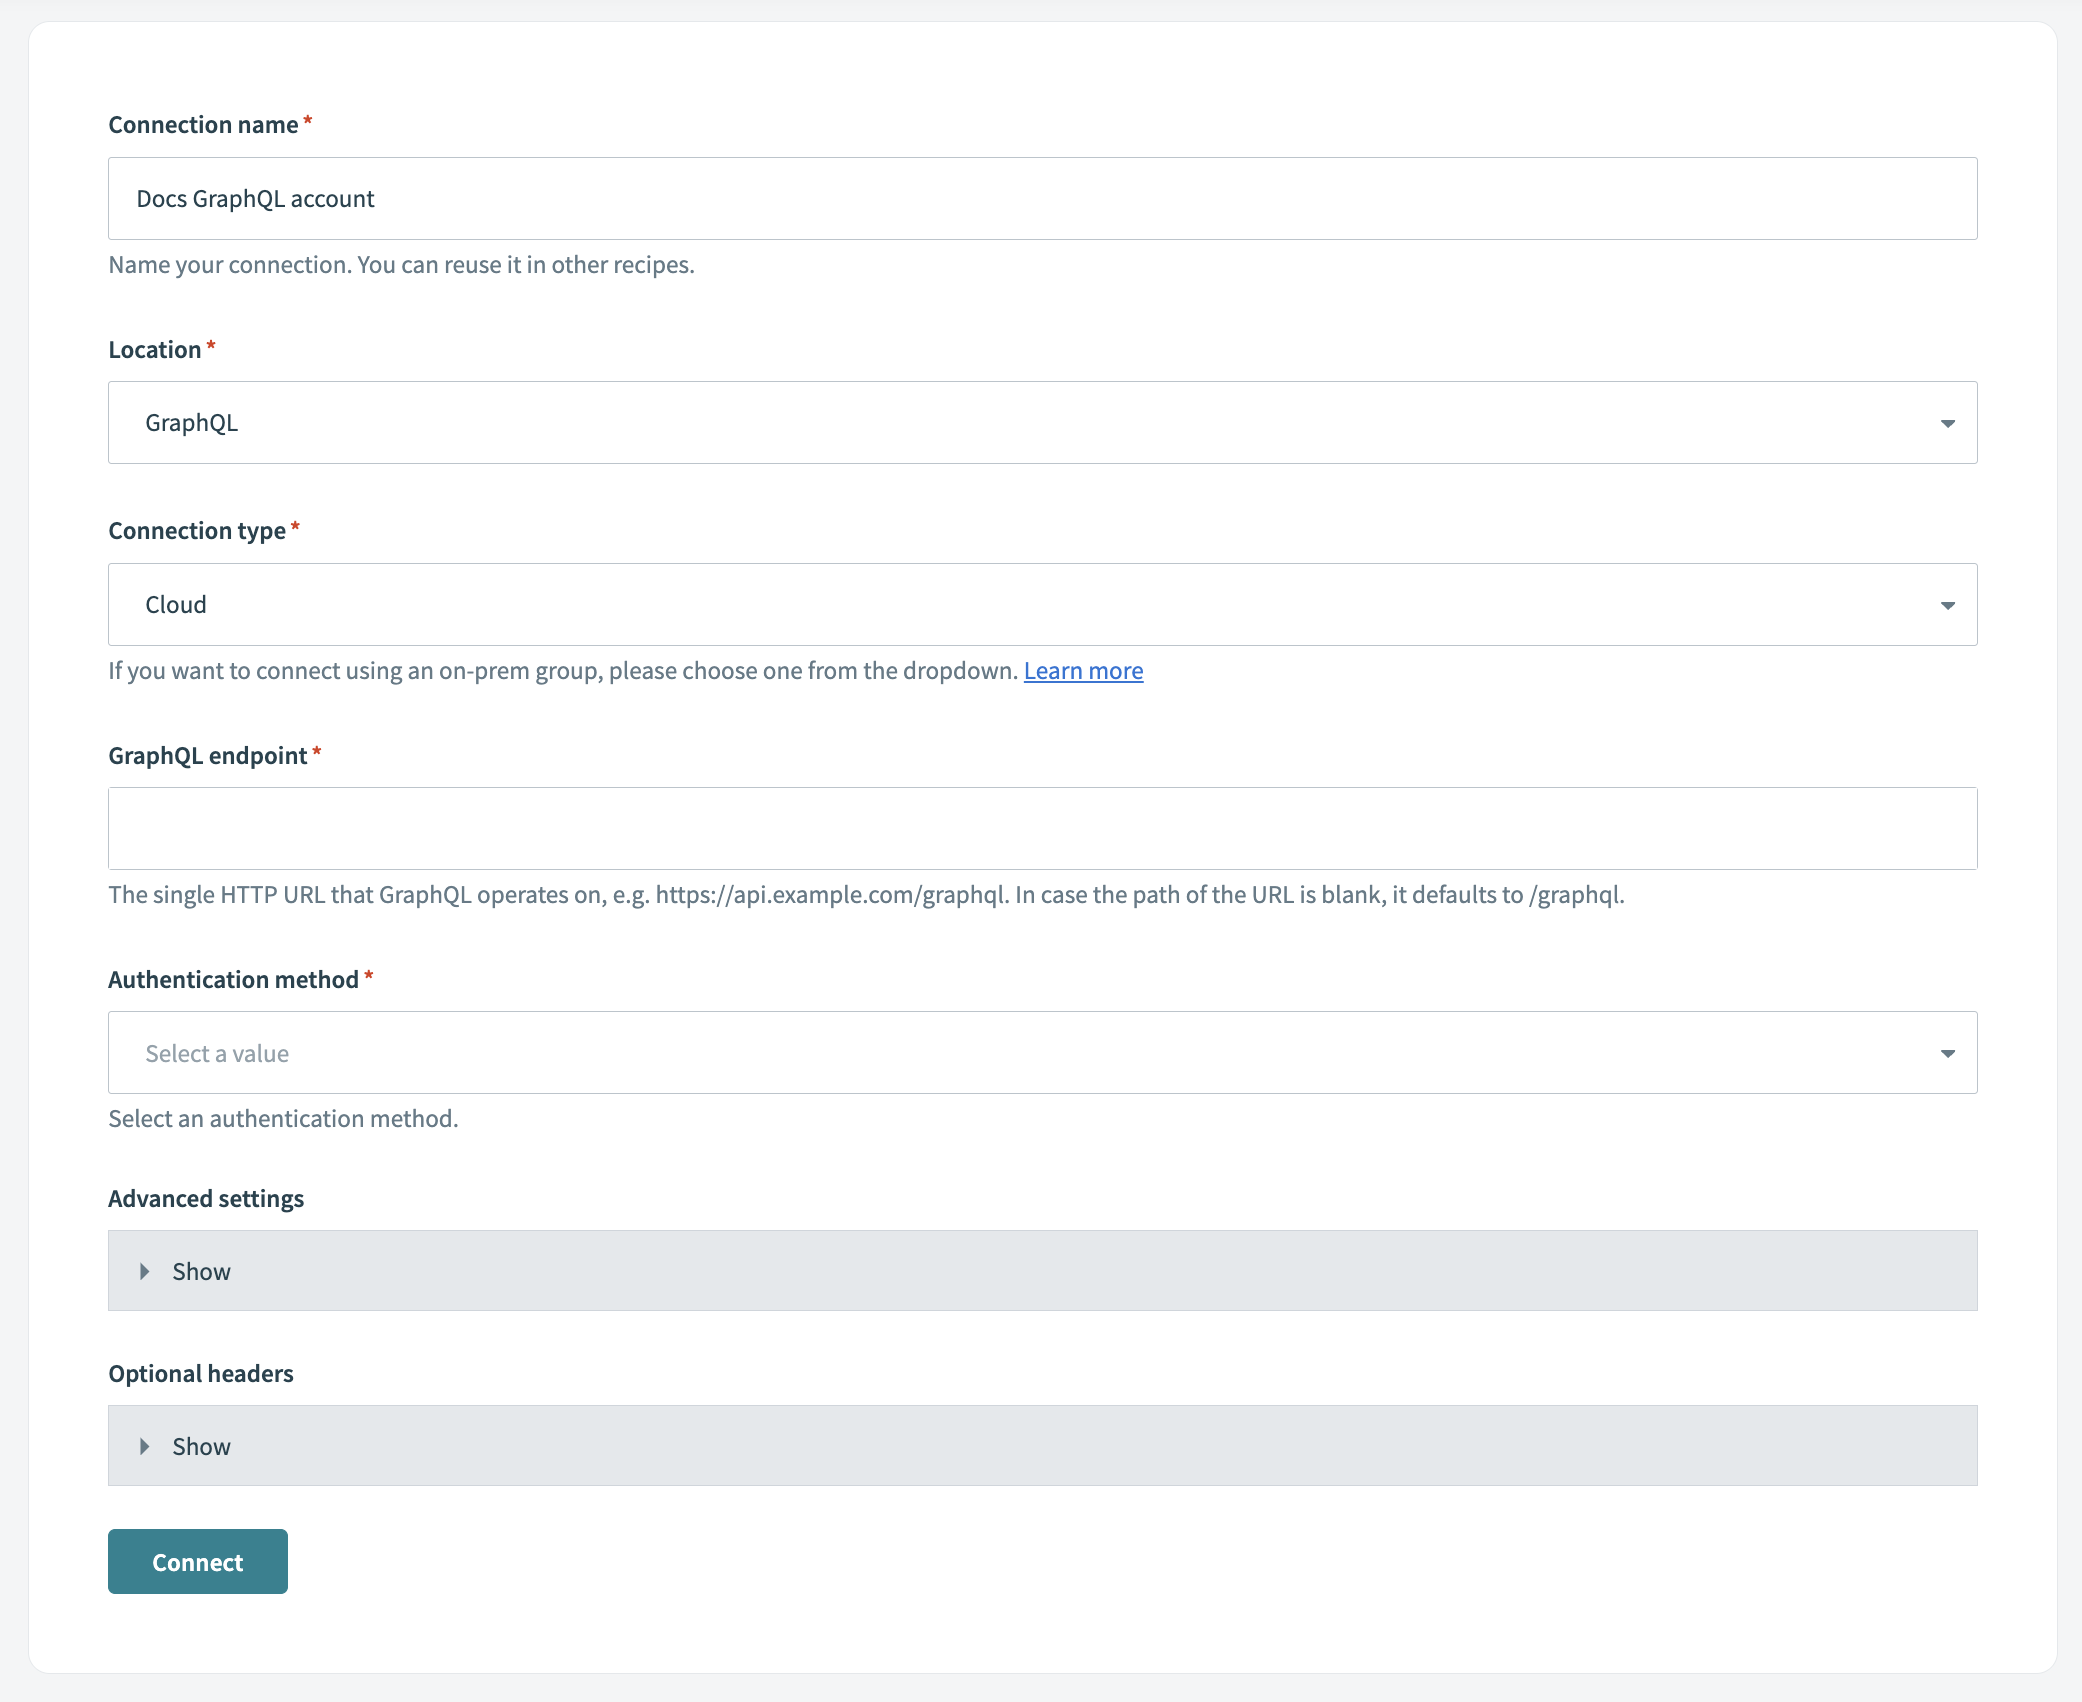Click the Select a value placeholder

[x=216, y=1052]
